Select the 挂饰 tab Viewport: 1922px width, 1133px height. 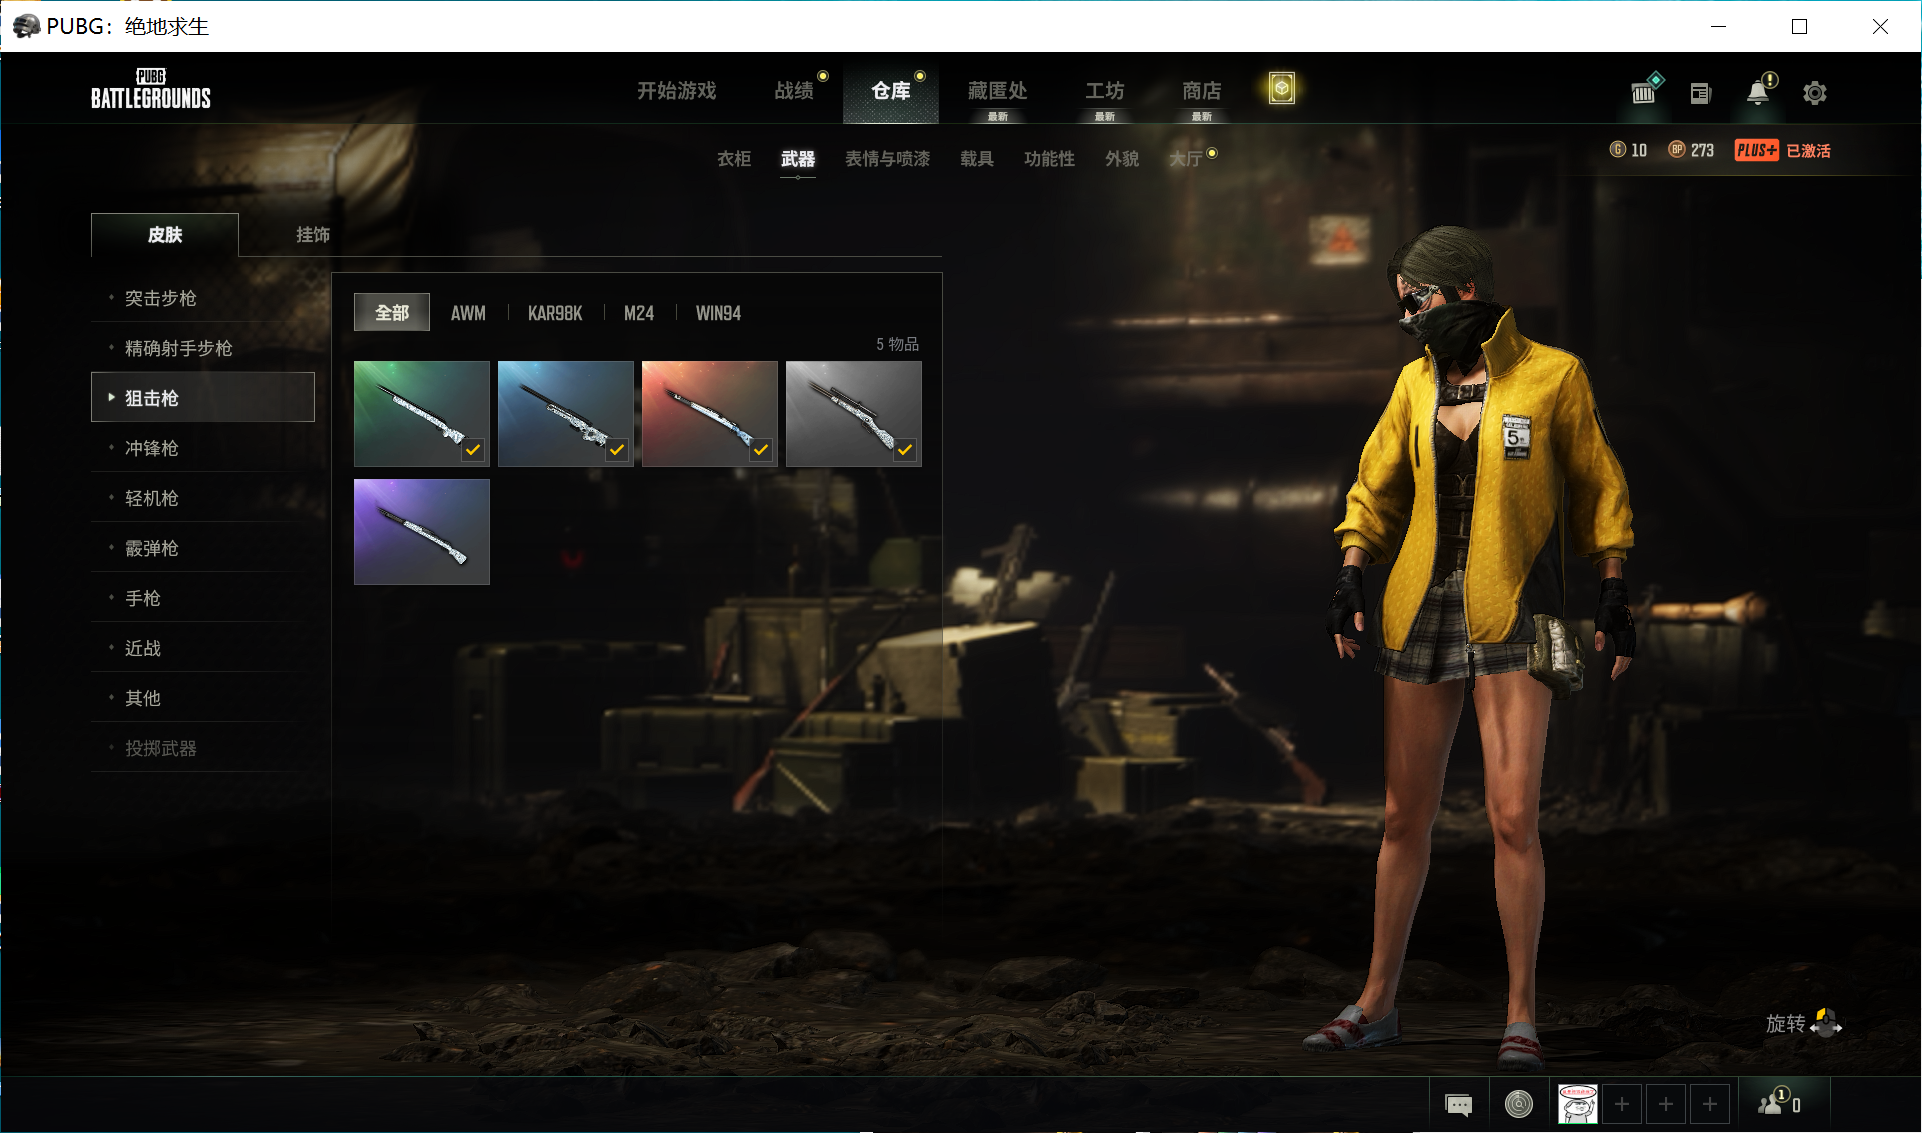coord(313,235)
